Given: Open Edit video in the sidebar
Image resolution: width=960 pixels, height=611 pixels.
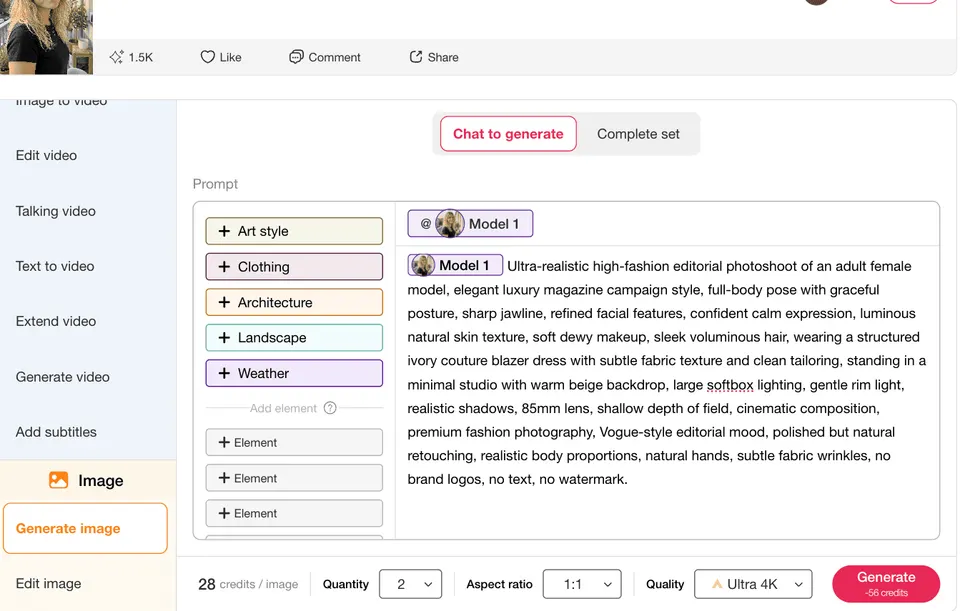Looking at the screenshot, I should click(47, 156).
